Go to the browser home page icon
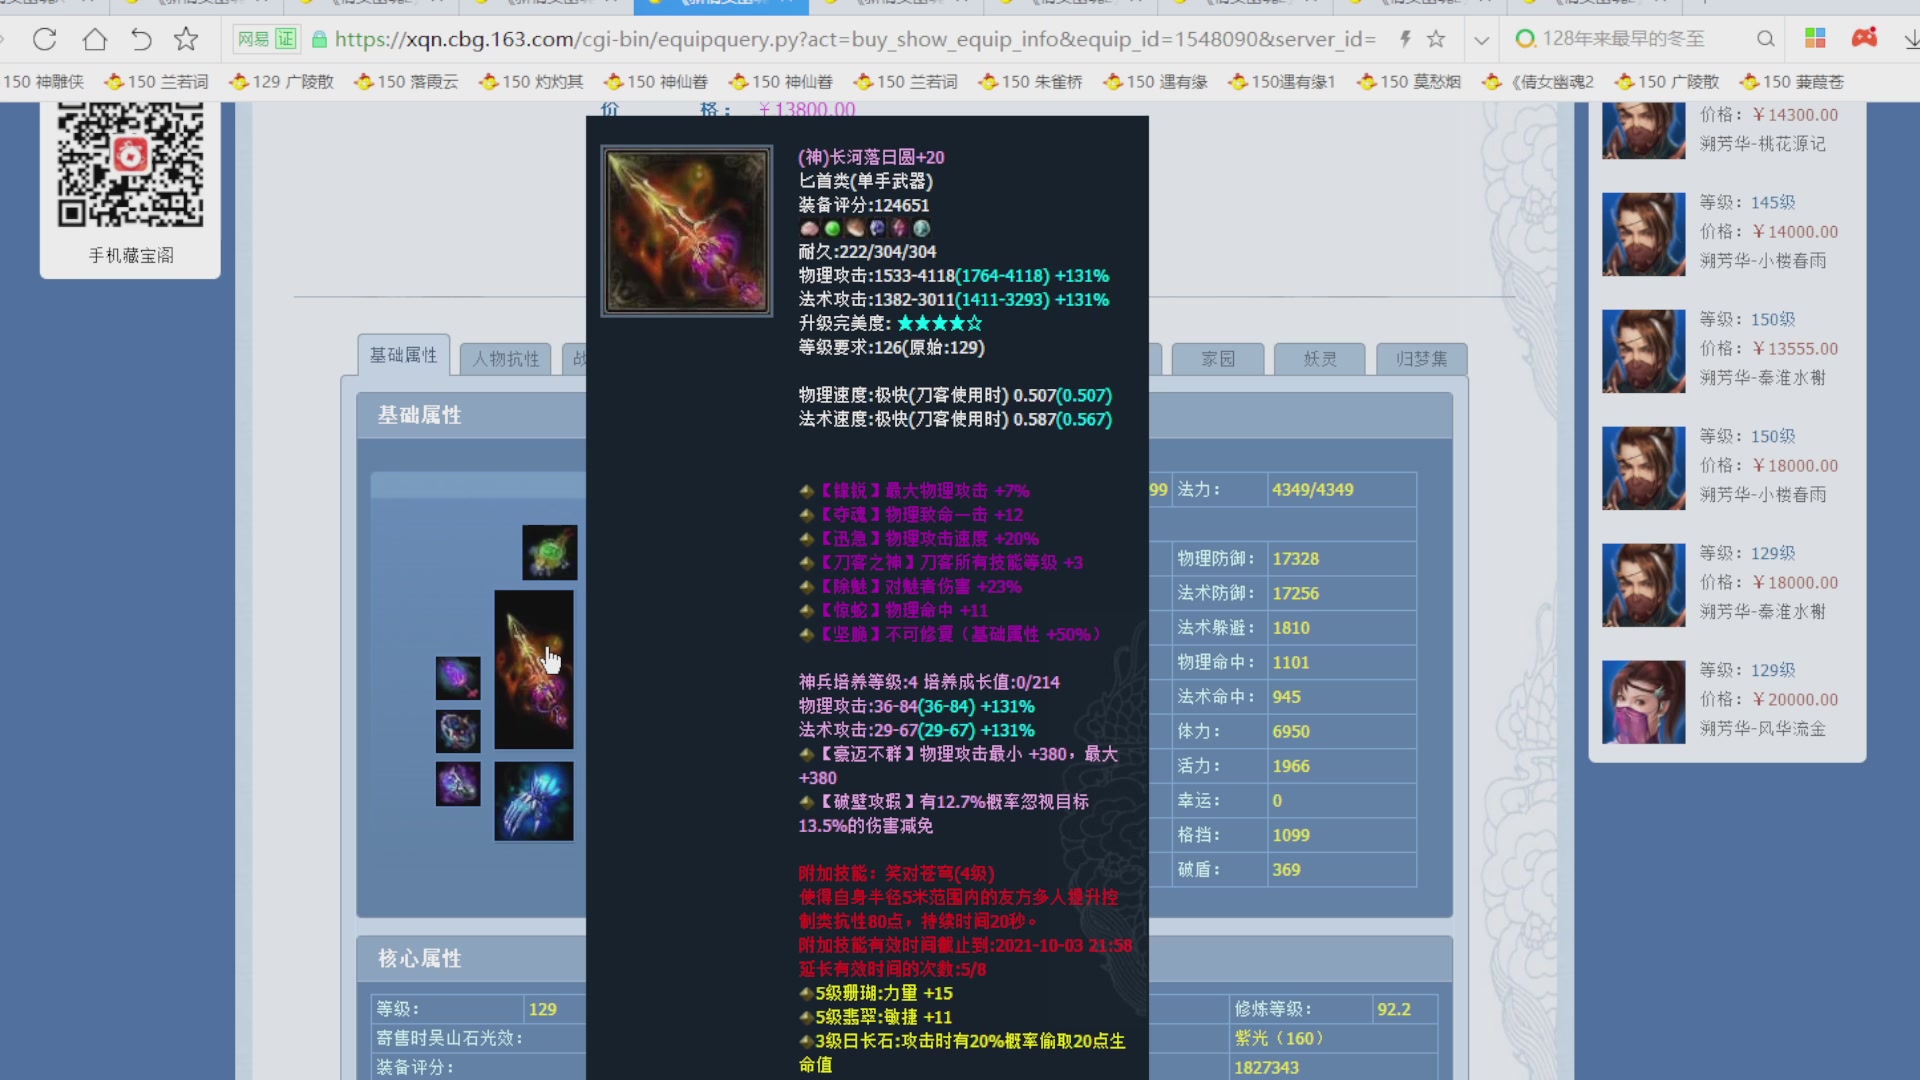 [94, 39]
